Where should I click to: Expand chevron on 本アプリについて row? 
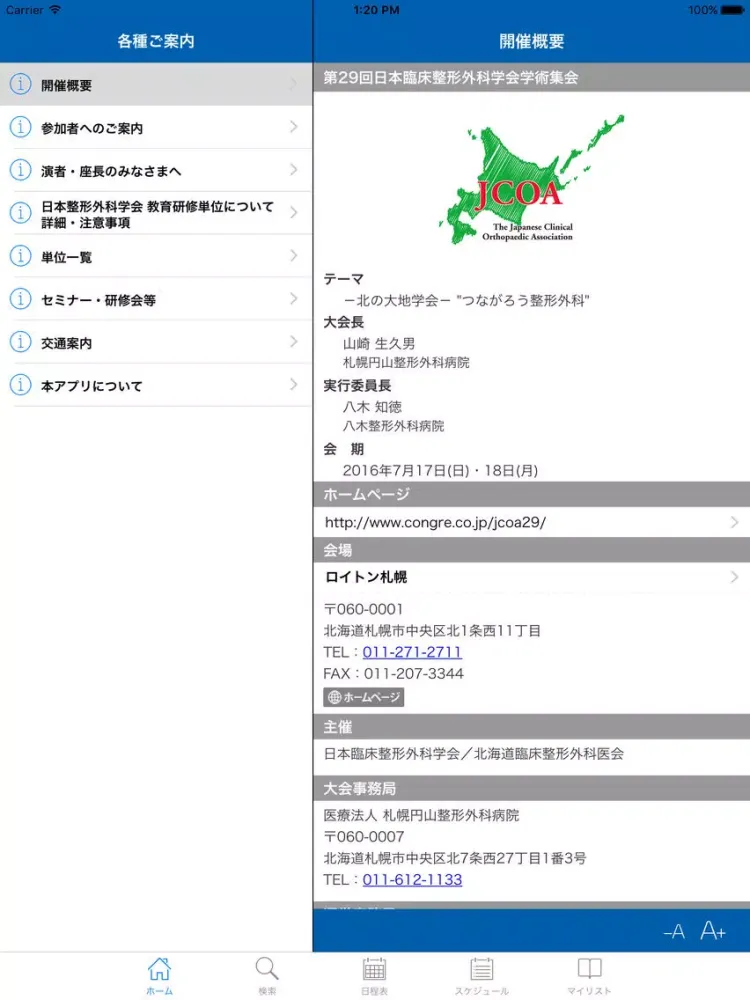tap(293, 385)
